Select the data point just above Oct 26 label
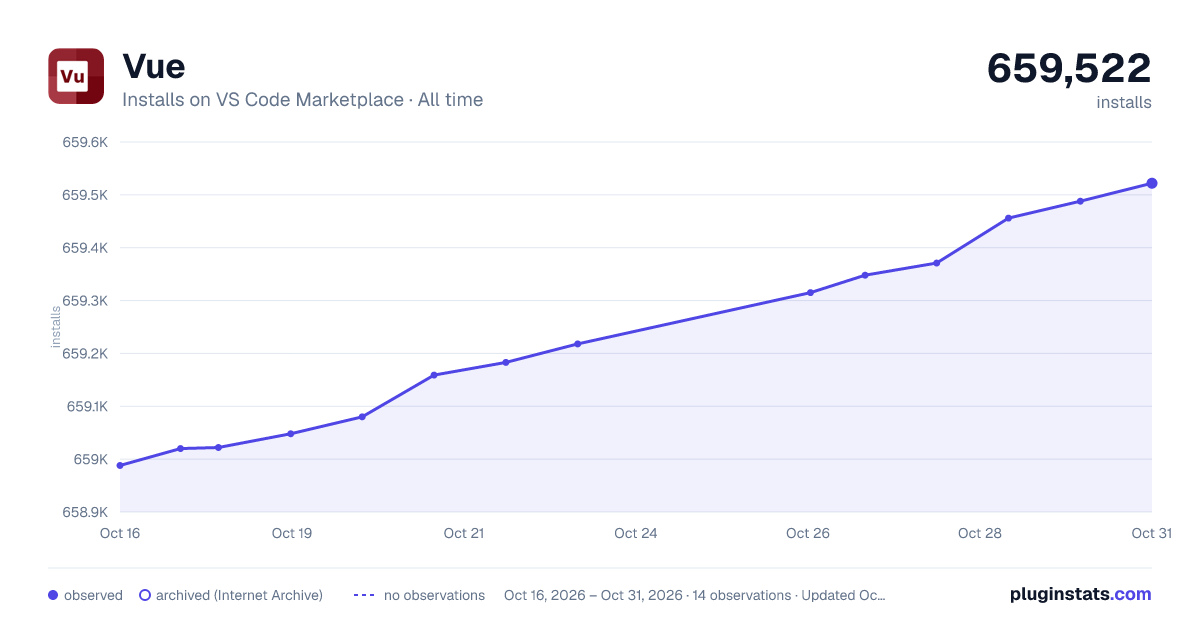The width and height of the screenshot is (1200, 630). click(810, 292)
